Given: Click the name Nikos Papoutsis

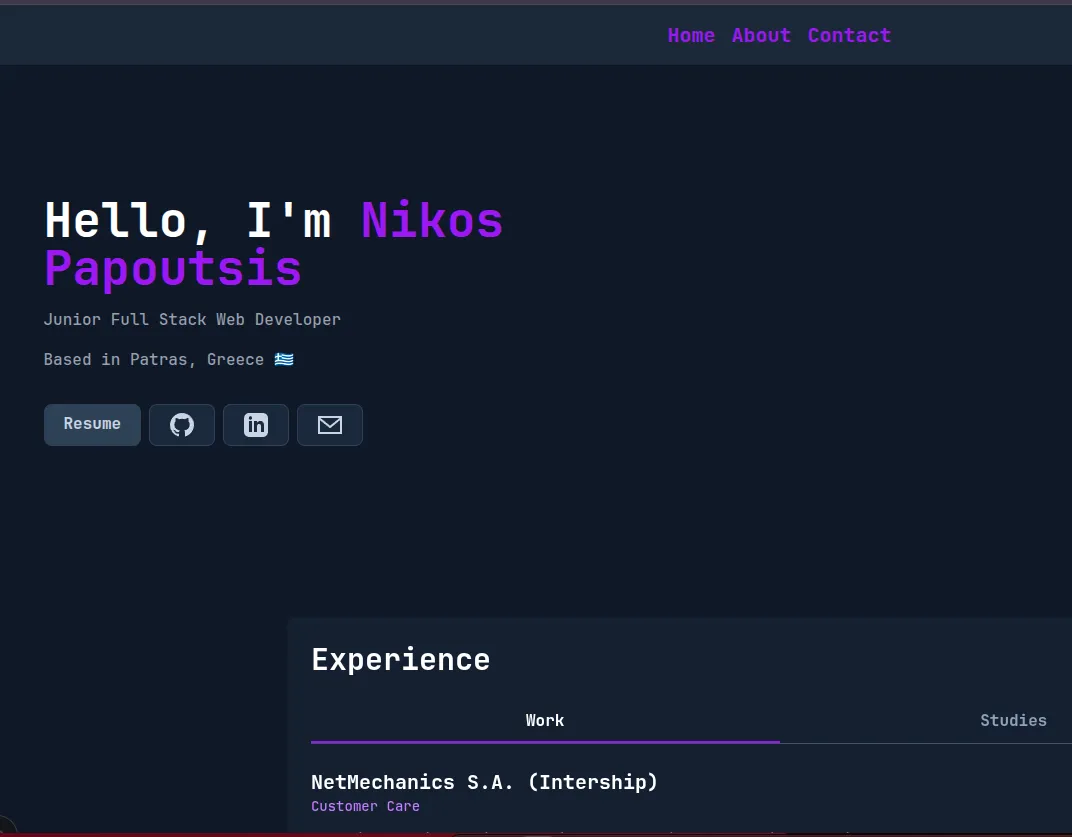Looking at the screenshot, I should pyautogui.click(x=431, y=220).
